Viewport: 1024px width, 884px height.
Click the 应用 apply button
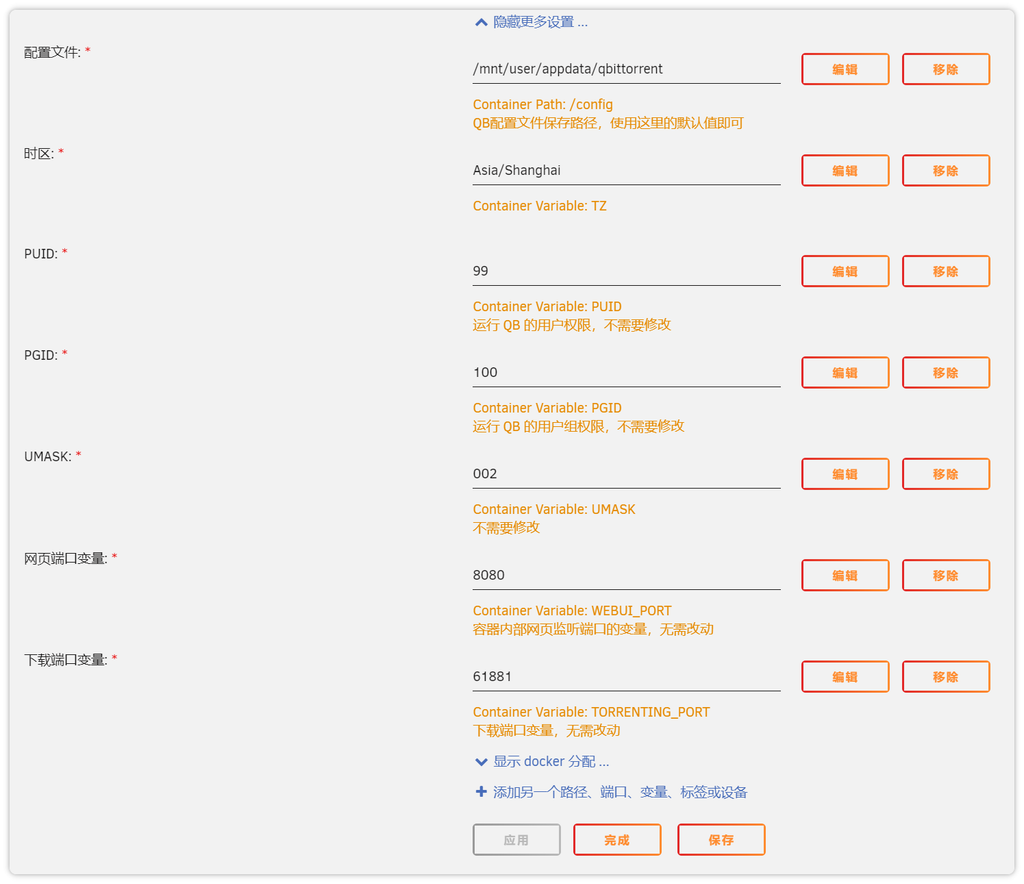(516, 840)
